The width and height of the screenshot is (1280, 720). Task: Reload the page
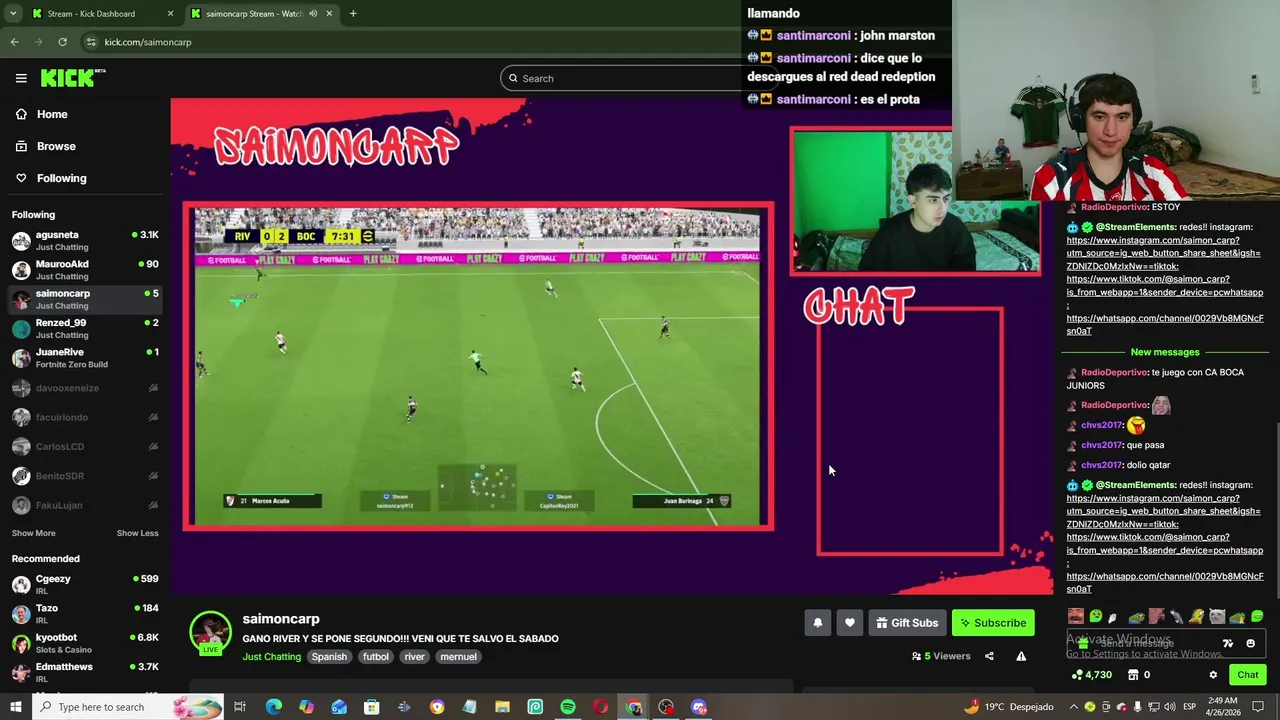click(62, 42)
